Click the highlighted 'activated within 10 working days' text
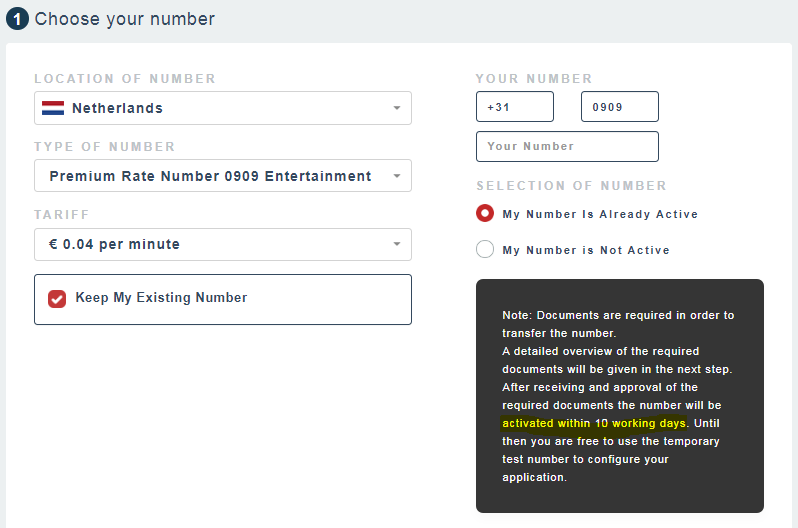The width and height of the screenshot is (798, 528). click(594, 423)
